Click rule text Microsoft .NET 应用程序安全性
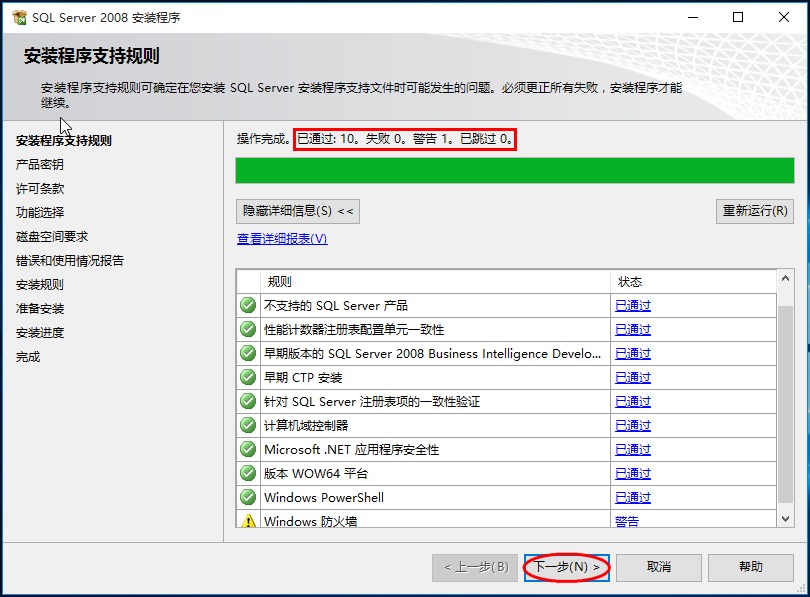The width and height of the screenshot is (810, 597). click(x=351, y=450)
